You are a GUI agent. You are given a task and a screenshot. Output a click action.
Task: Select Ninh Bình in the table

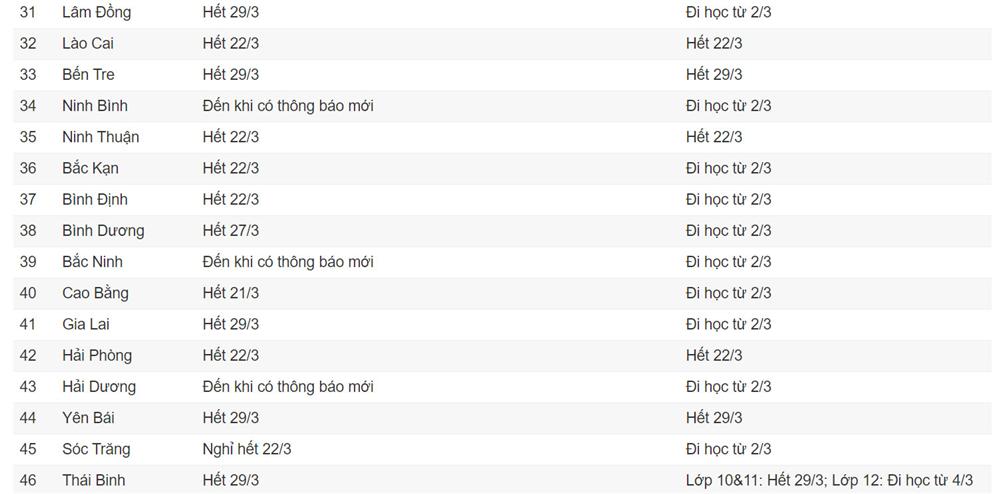[x=95, y=106]
